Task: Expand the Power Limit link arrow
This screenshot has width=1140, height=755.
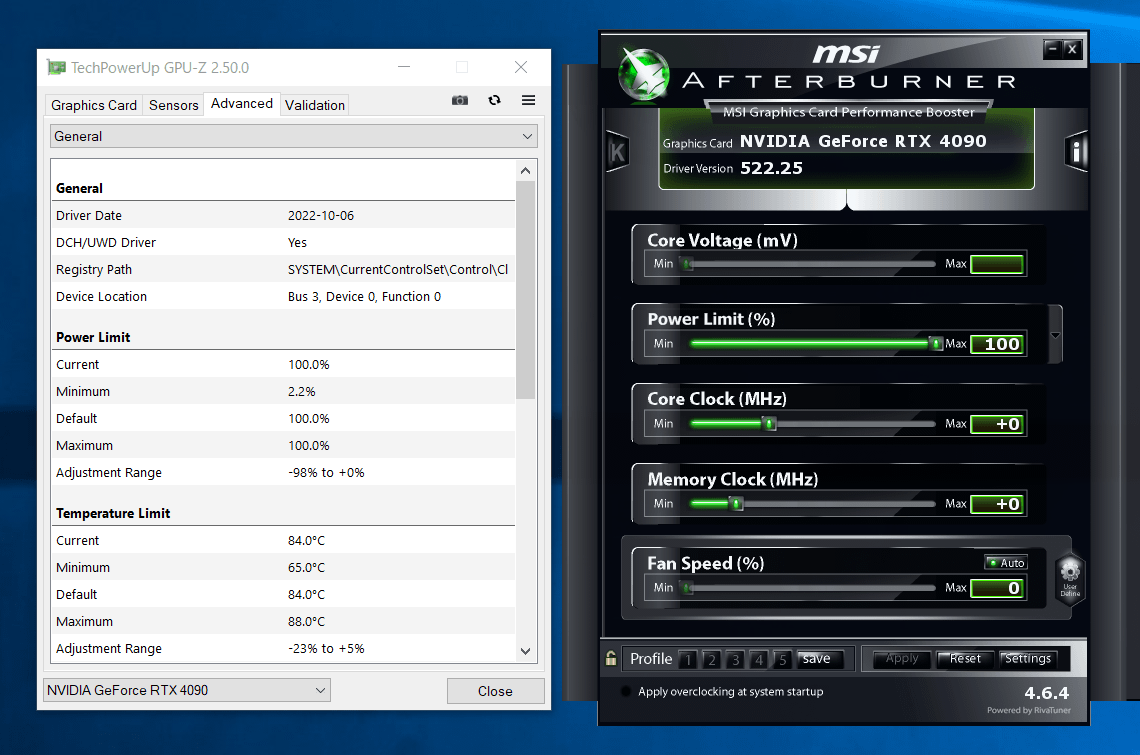Action: 1055,335
